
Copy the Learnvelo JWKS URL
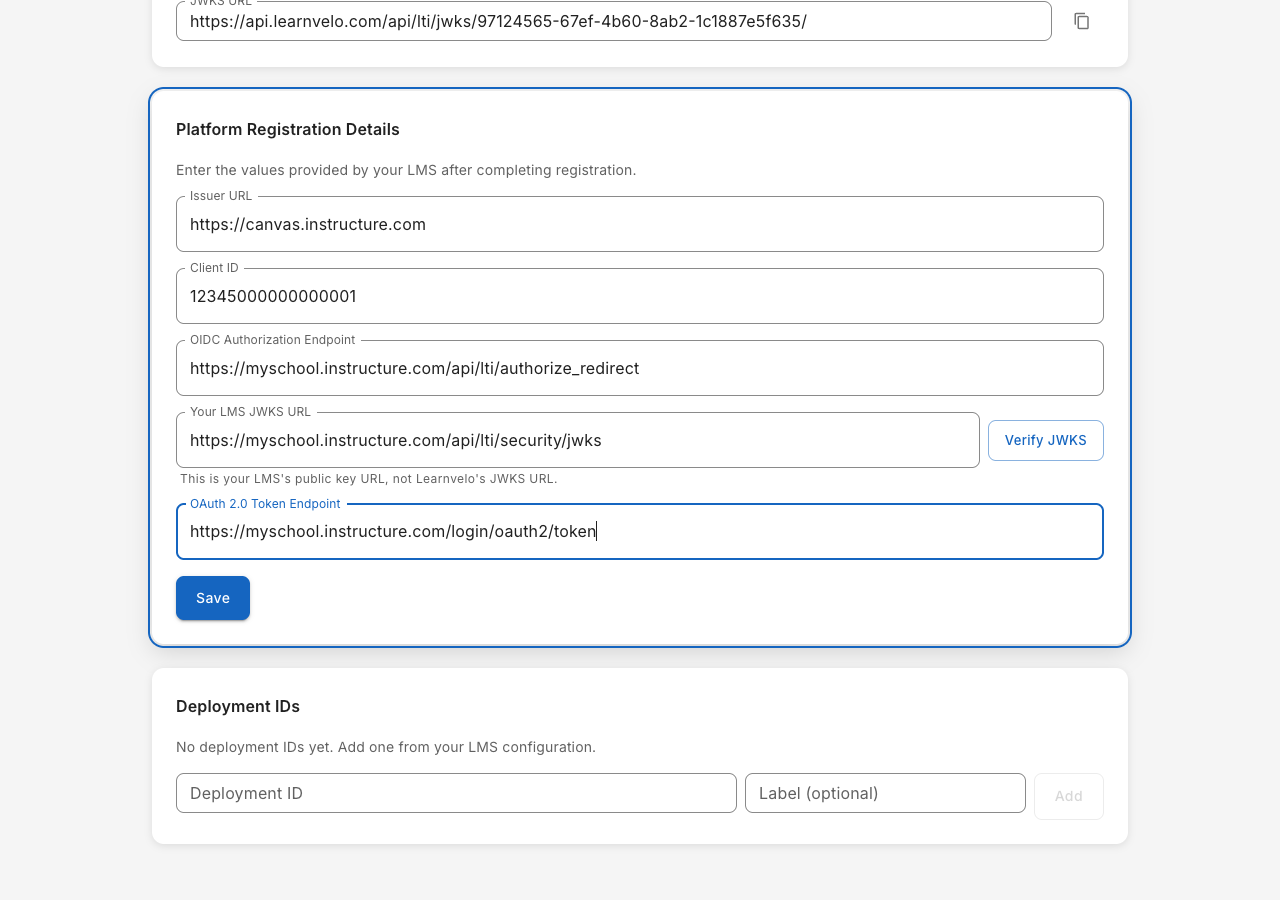[x=1081, y=21]
